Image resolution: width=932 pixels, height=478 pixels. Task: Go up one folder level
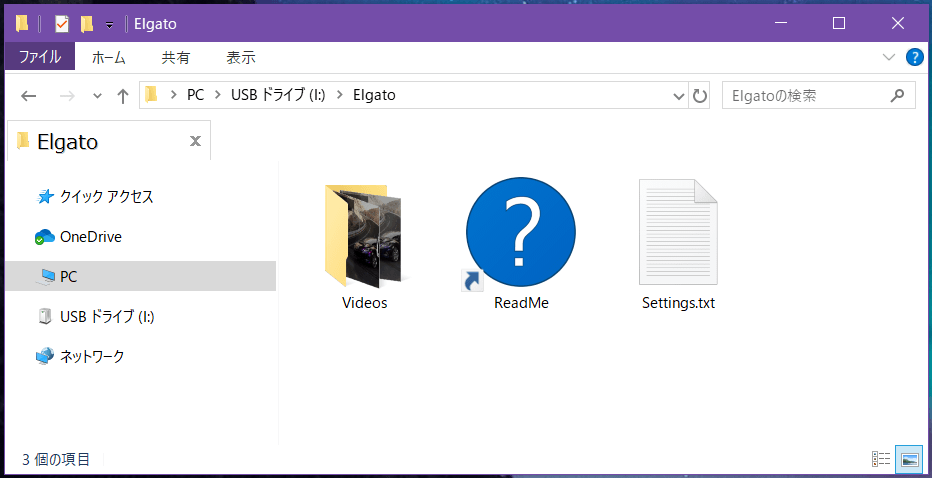pyautogui.click(x=122, y=96)
